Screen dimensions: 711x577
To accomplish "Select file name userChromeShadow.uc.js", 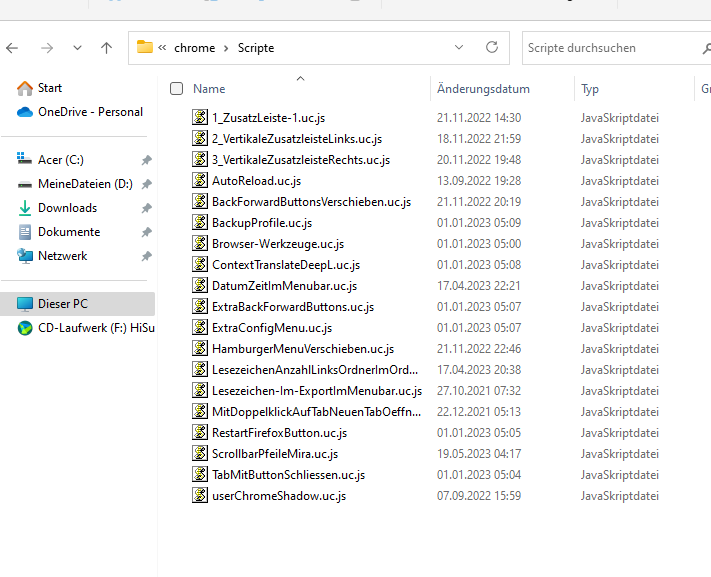I will coord(279,496).
